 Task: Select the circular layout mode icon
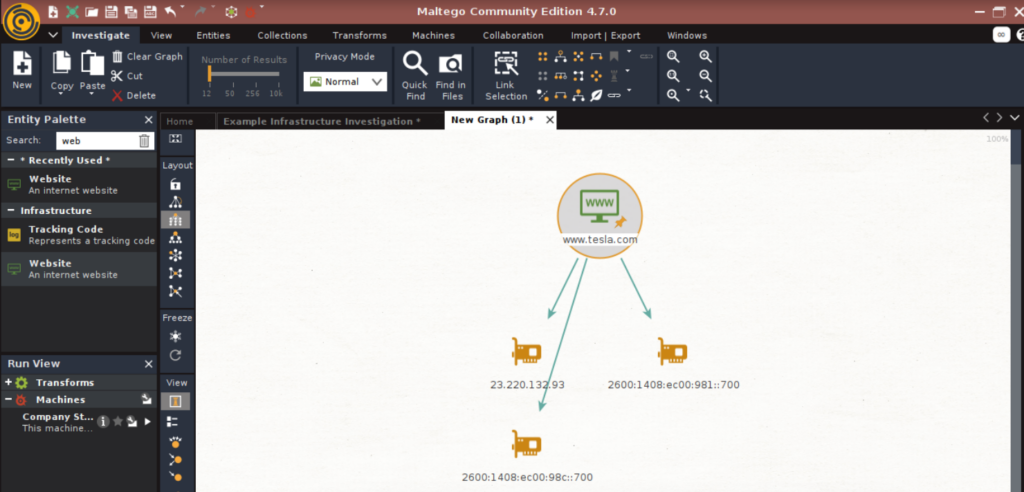[x=175, y=255]
